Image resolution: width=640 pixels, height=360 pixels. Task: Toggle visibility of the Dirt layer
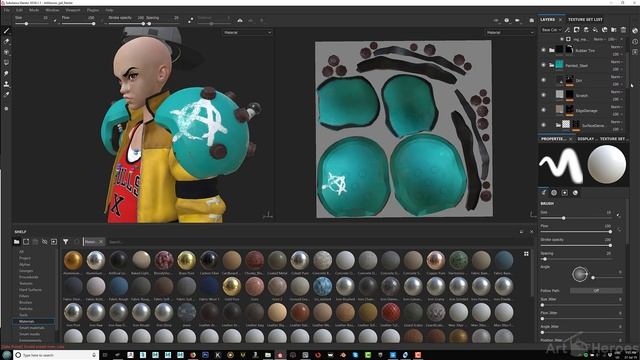click(x=543, y=80)
